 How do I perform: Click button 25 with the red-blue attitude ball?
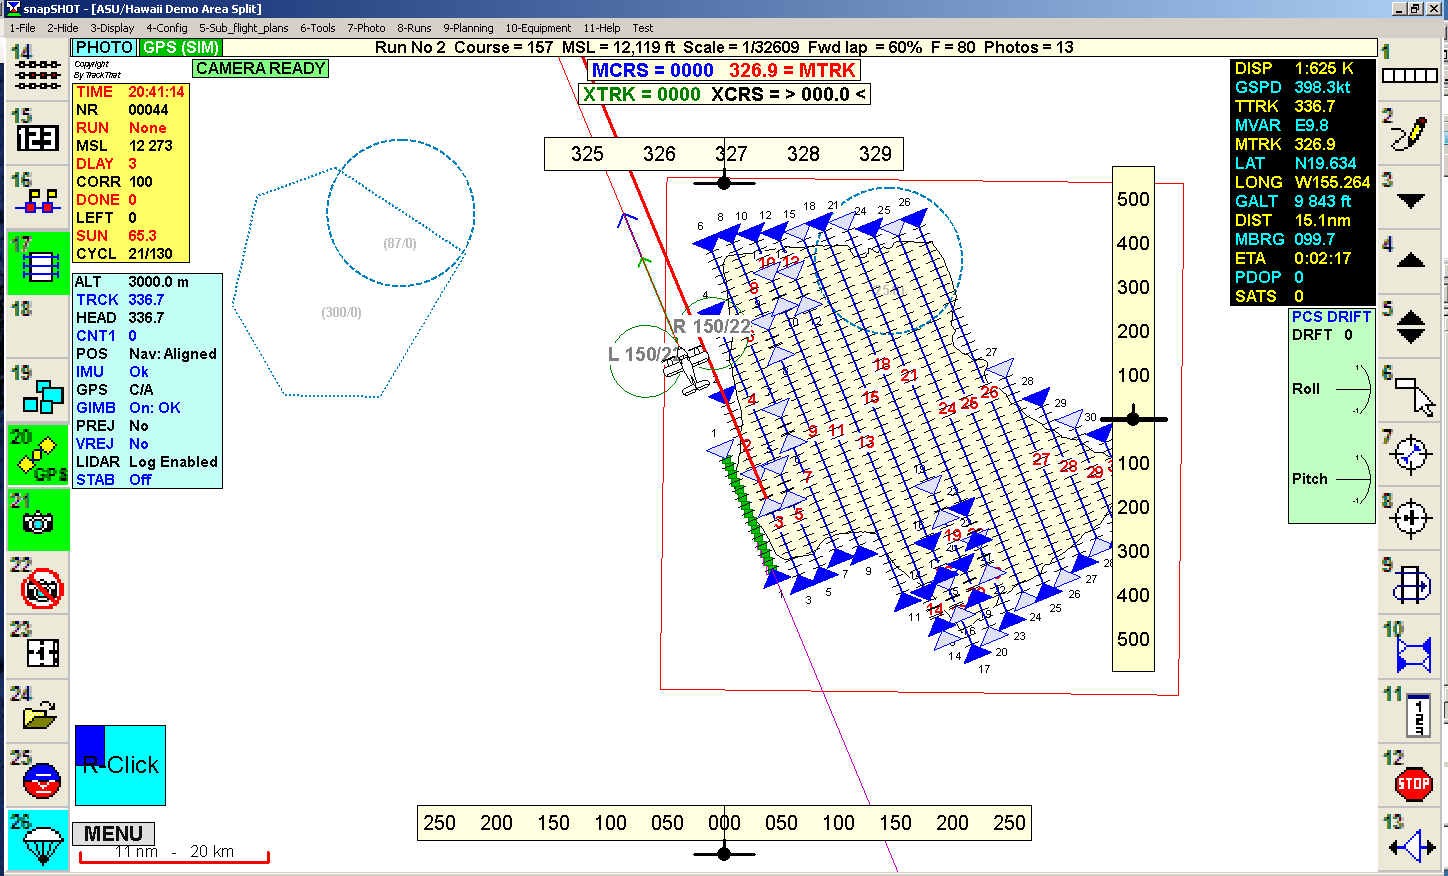(38, 776)
